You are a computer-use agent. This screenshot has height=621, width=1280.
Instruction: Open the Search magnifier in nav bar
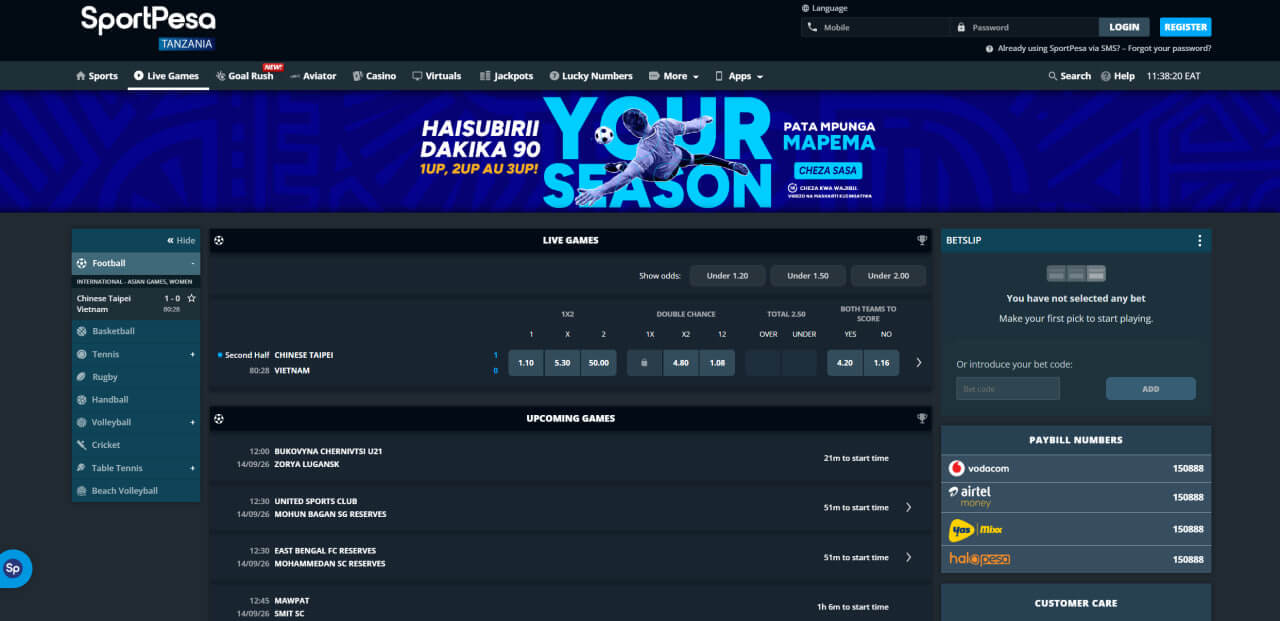pos(1069,76)
